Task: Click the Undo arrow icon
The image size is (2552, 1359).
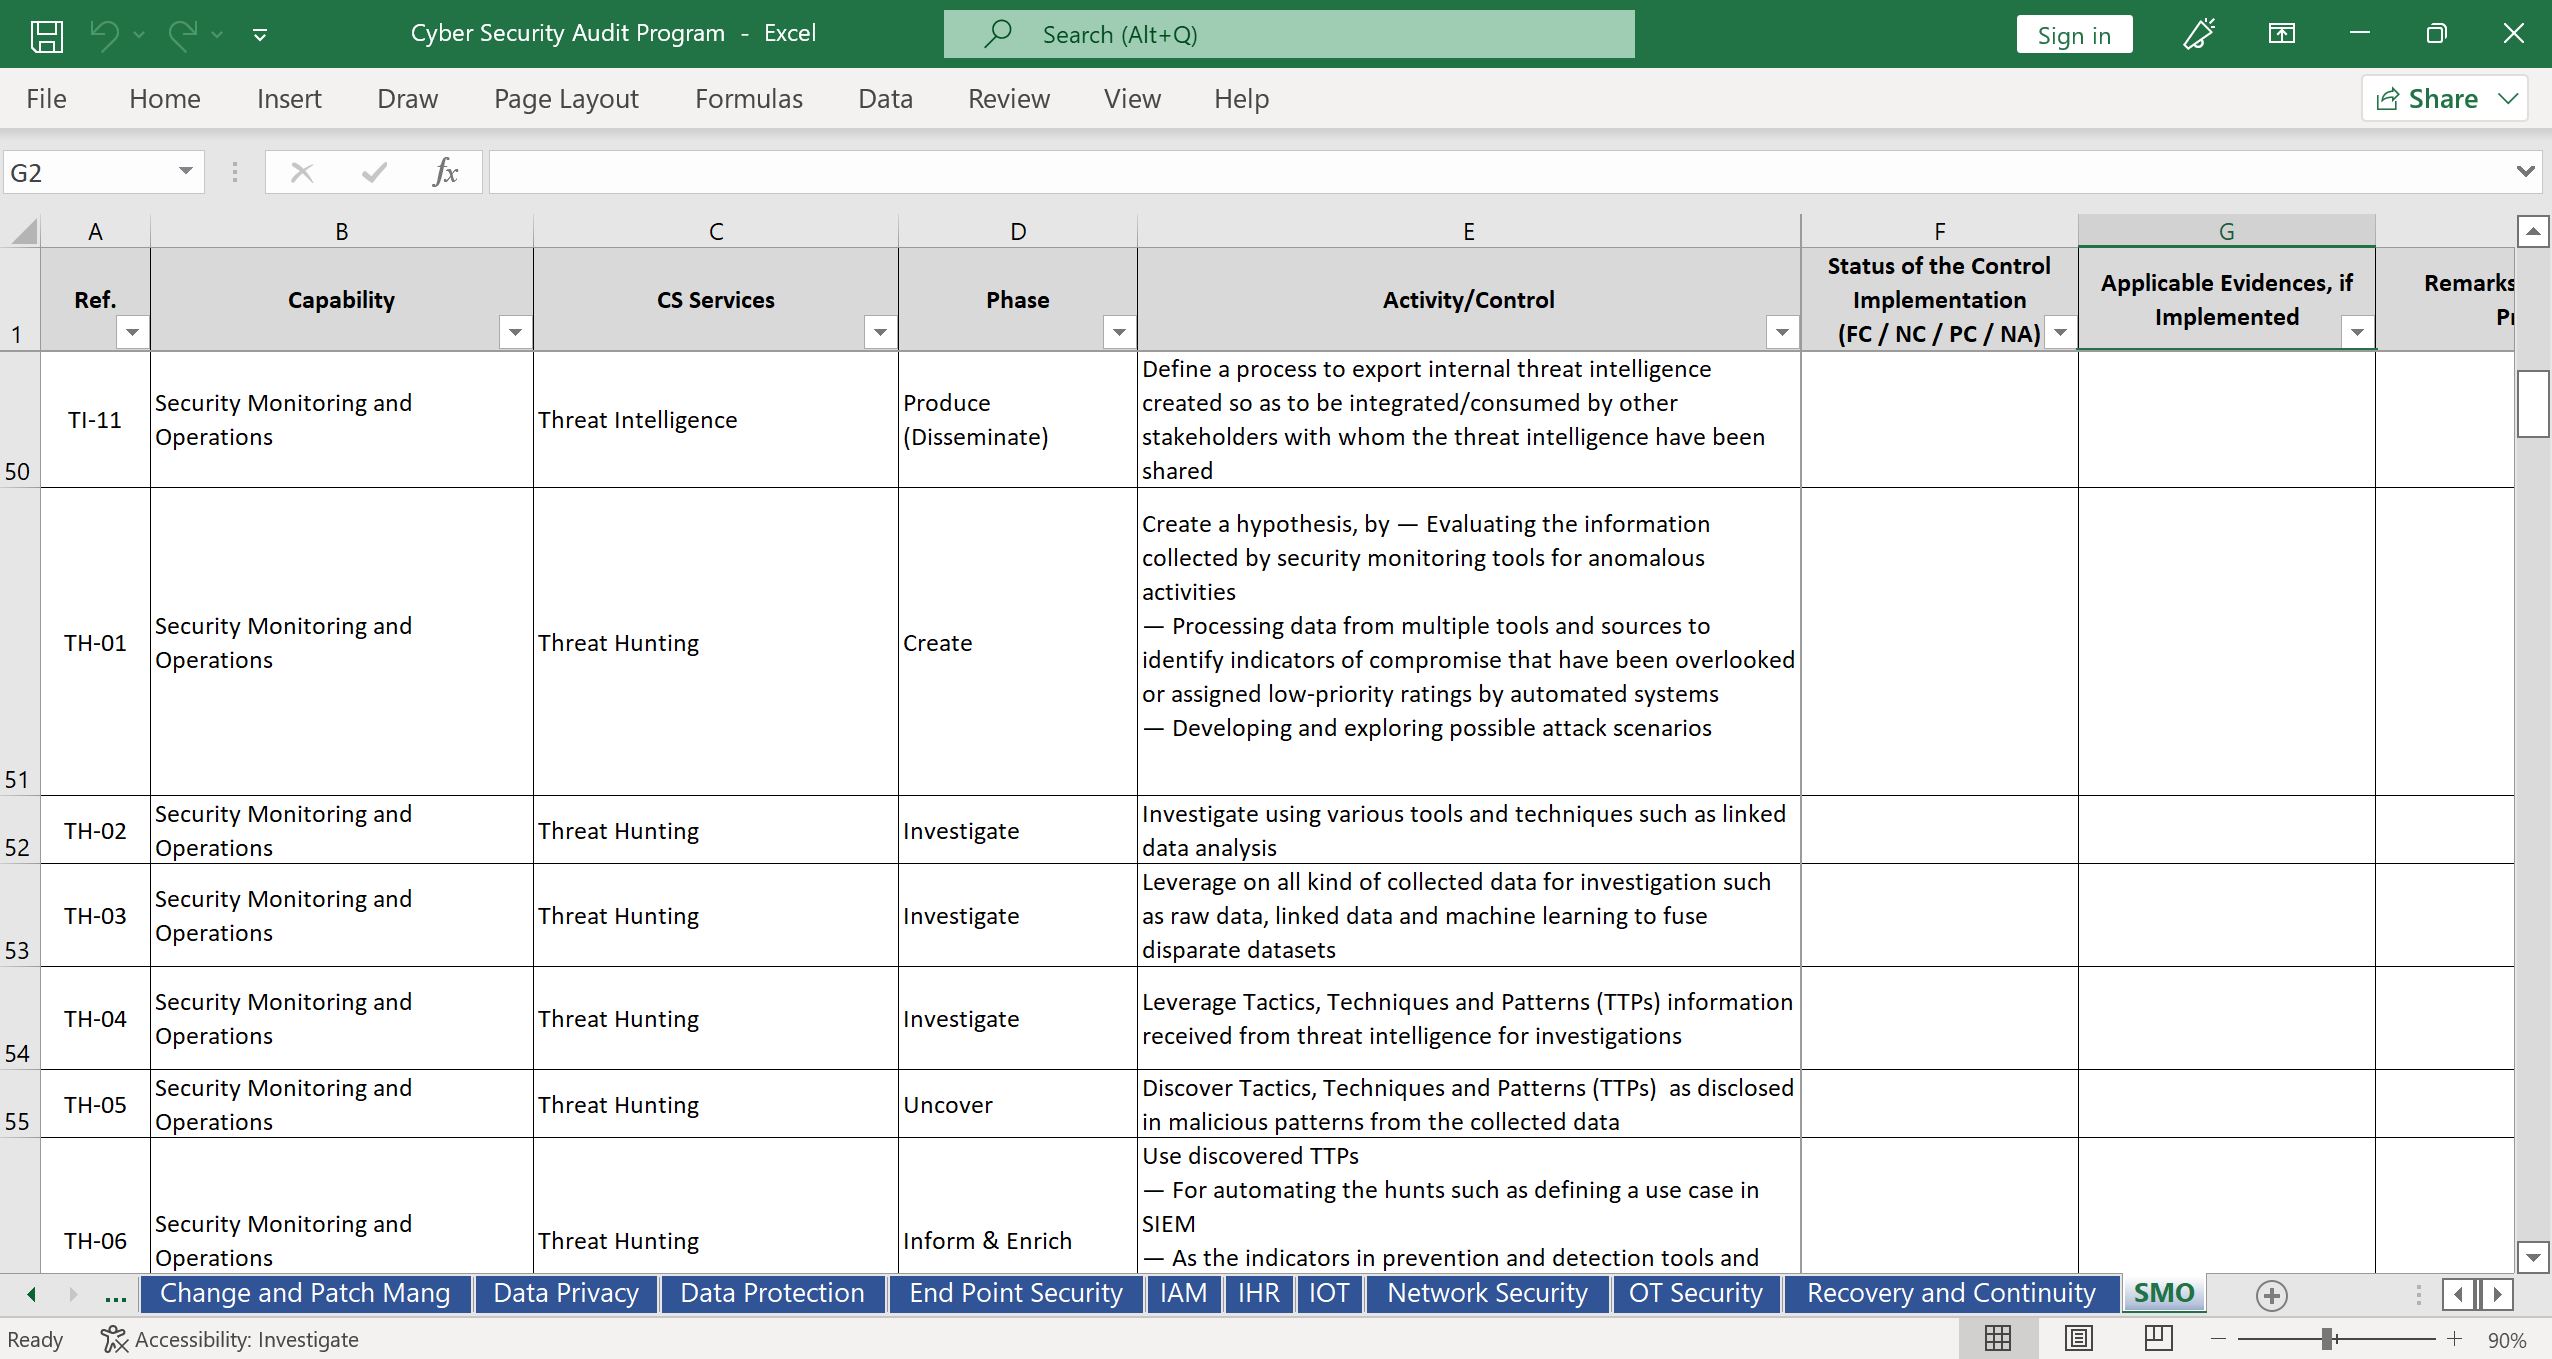Action: point(104,35)
